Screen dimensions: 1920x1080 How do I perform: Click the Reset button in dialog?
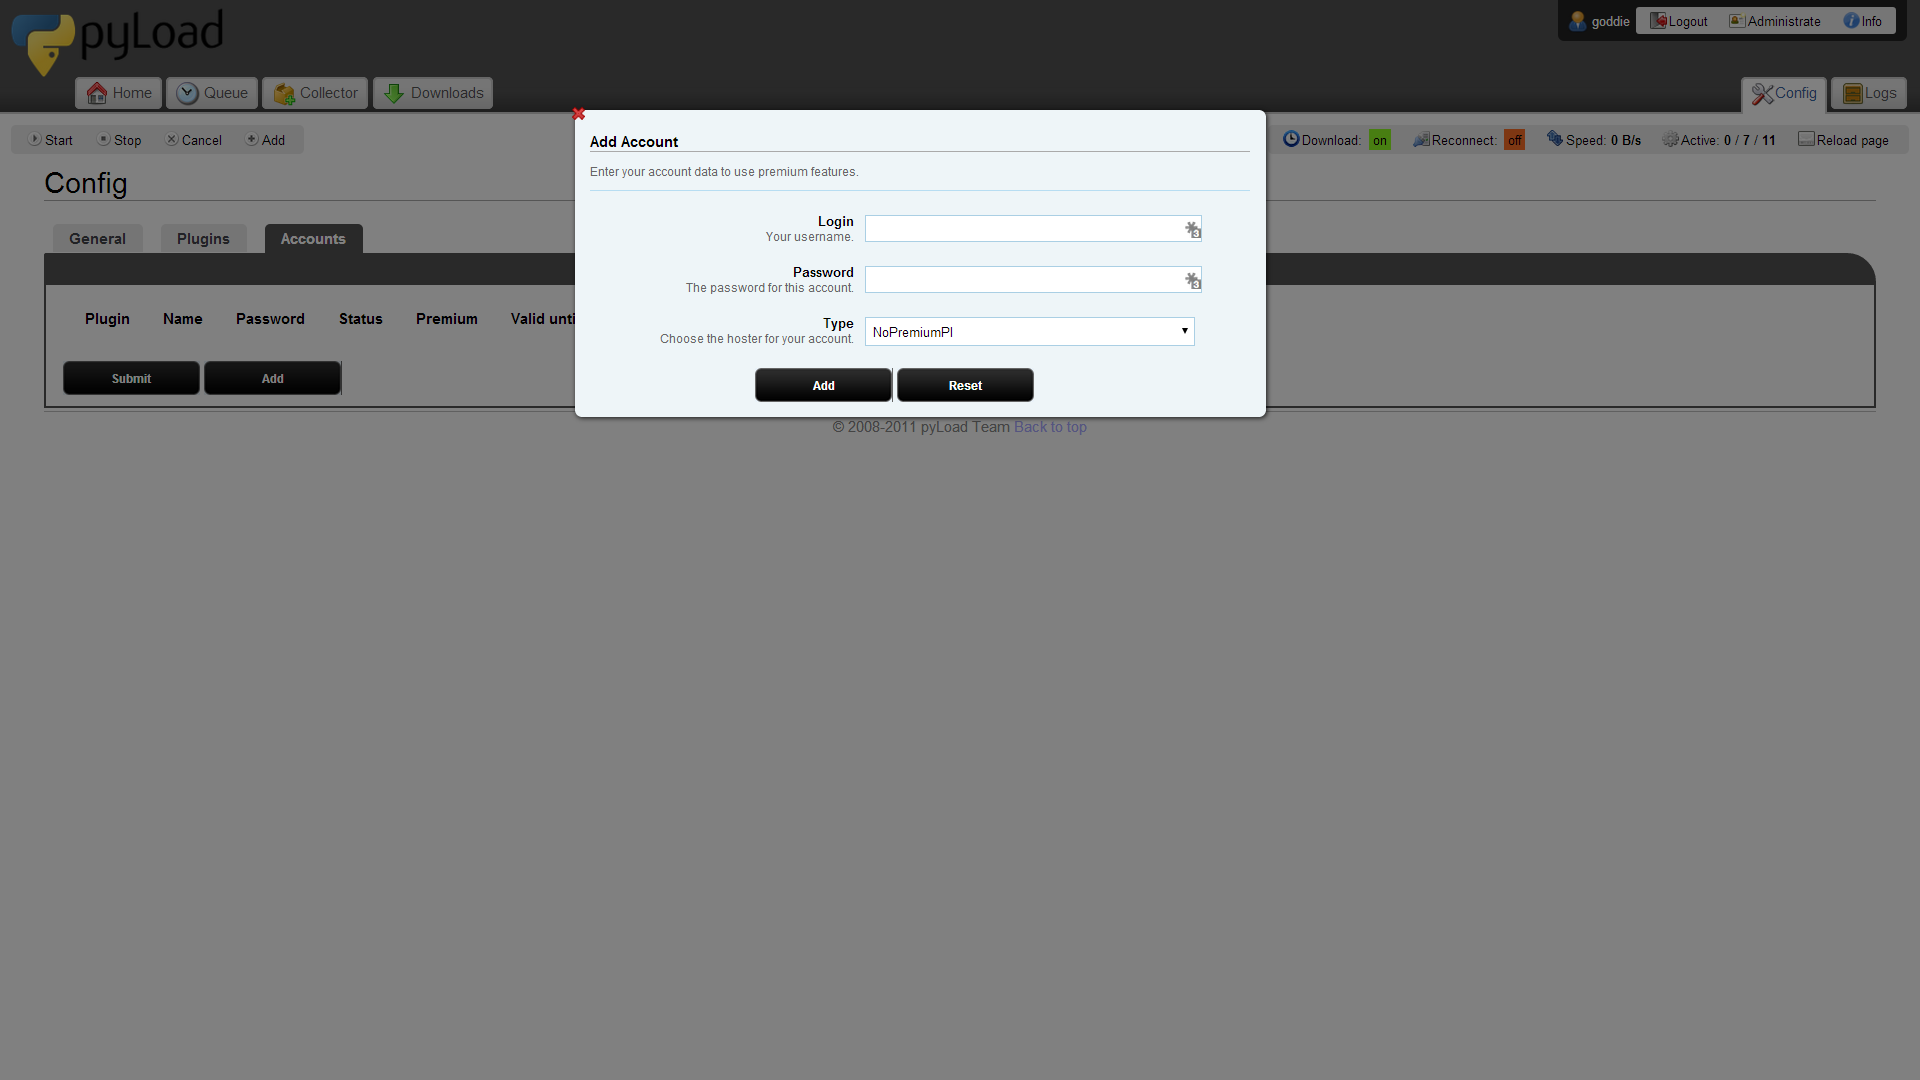(965, 385)
